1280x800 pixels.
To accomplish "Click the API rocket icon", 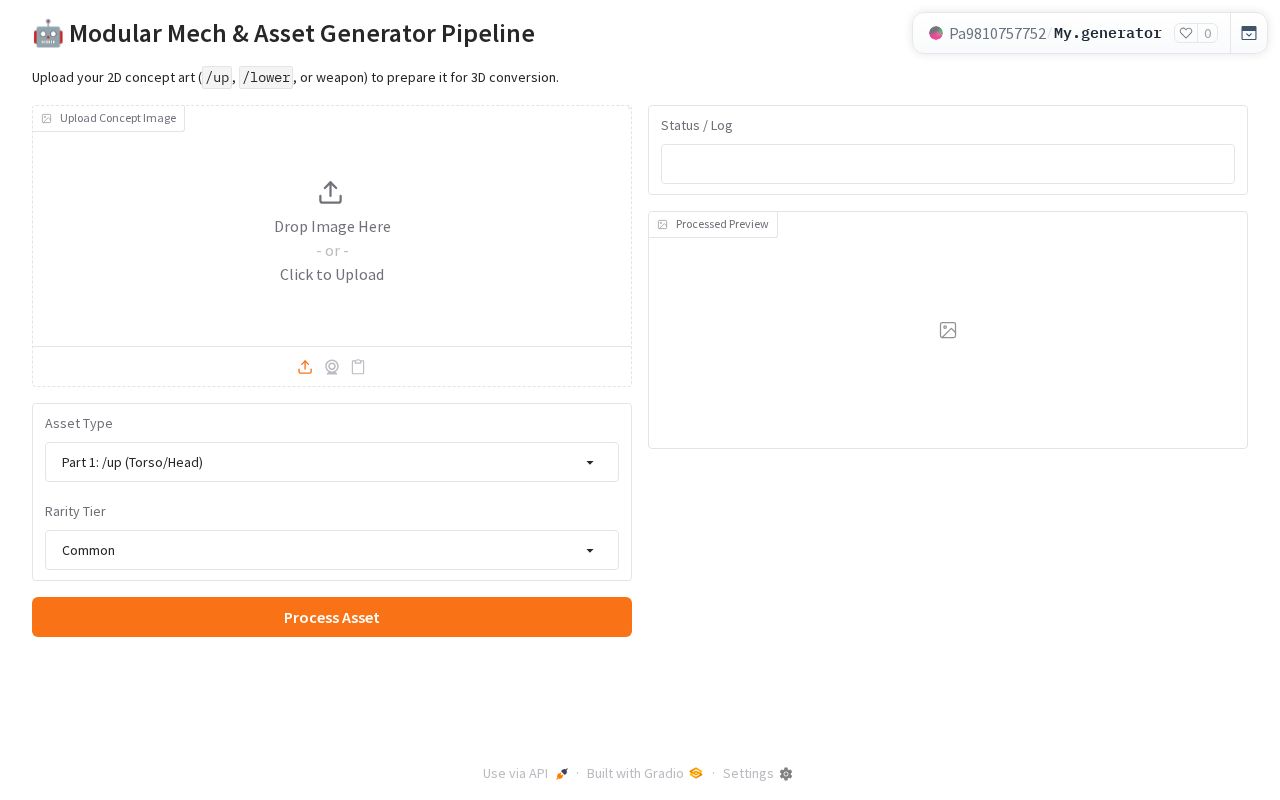I will tap(562, 774).
